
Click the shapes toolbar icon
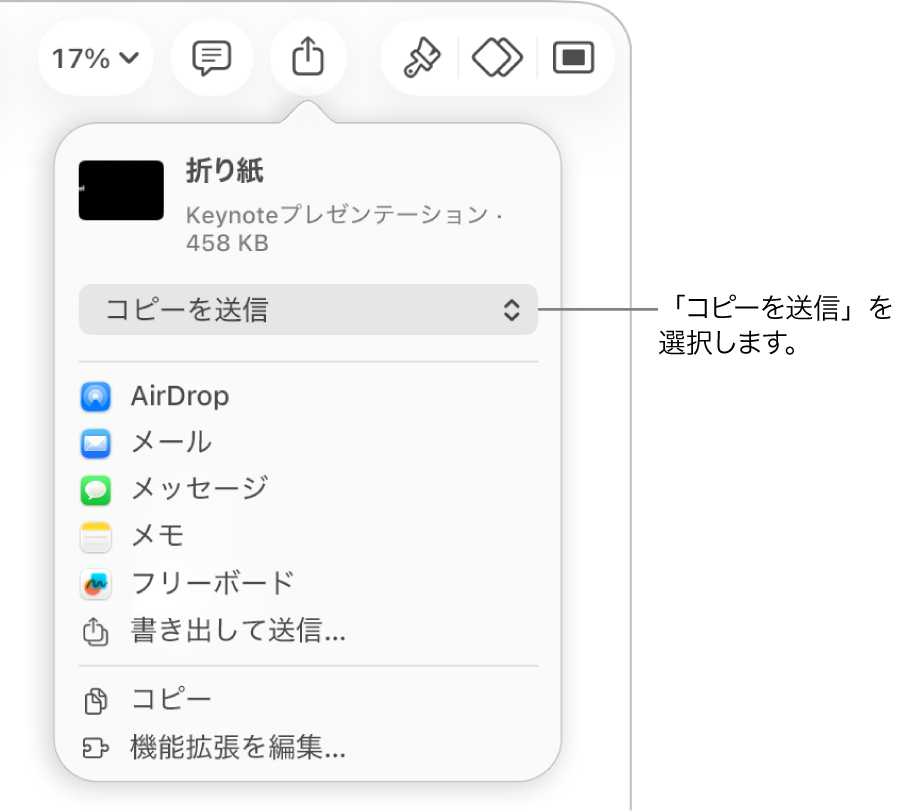(x=496, y=57)
